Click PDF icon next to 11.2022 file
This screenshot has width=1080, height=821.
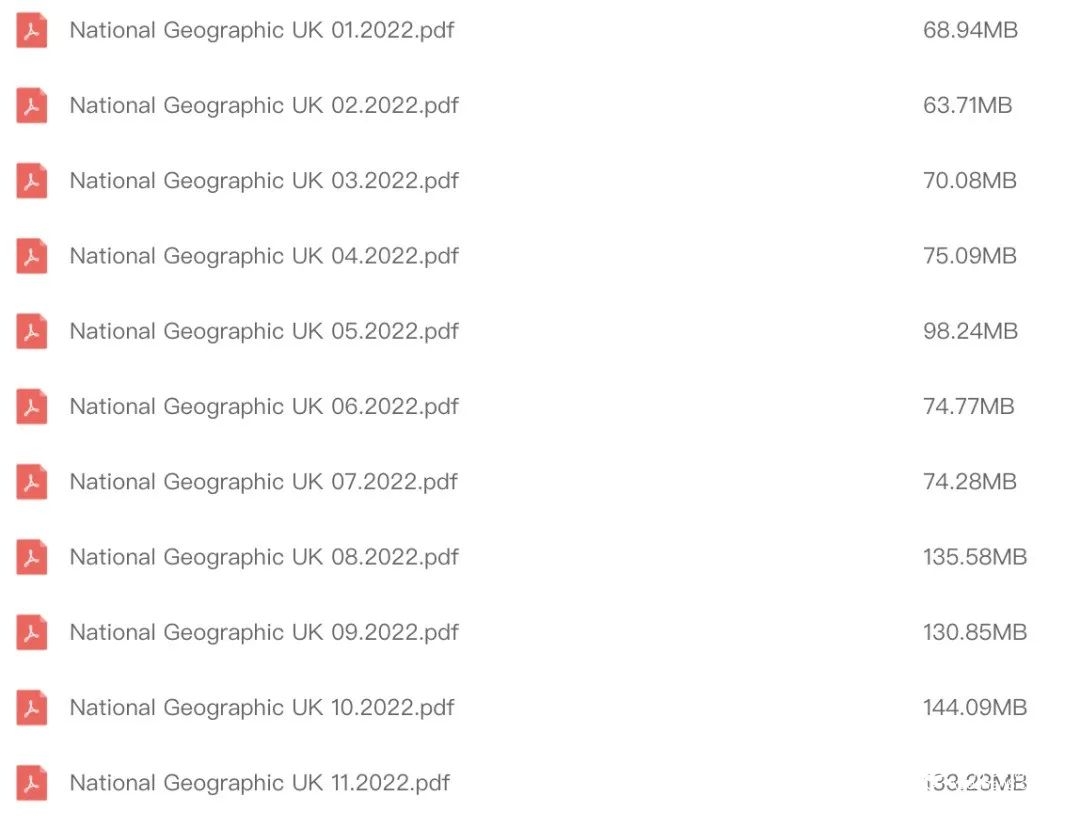32,783
